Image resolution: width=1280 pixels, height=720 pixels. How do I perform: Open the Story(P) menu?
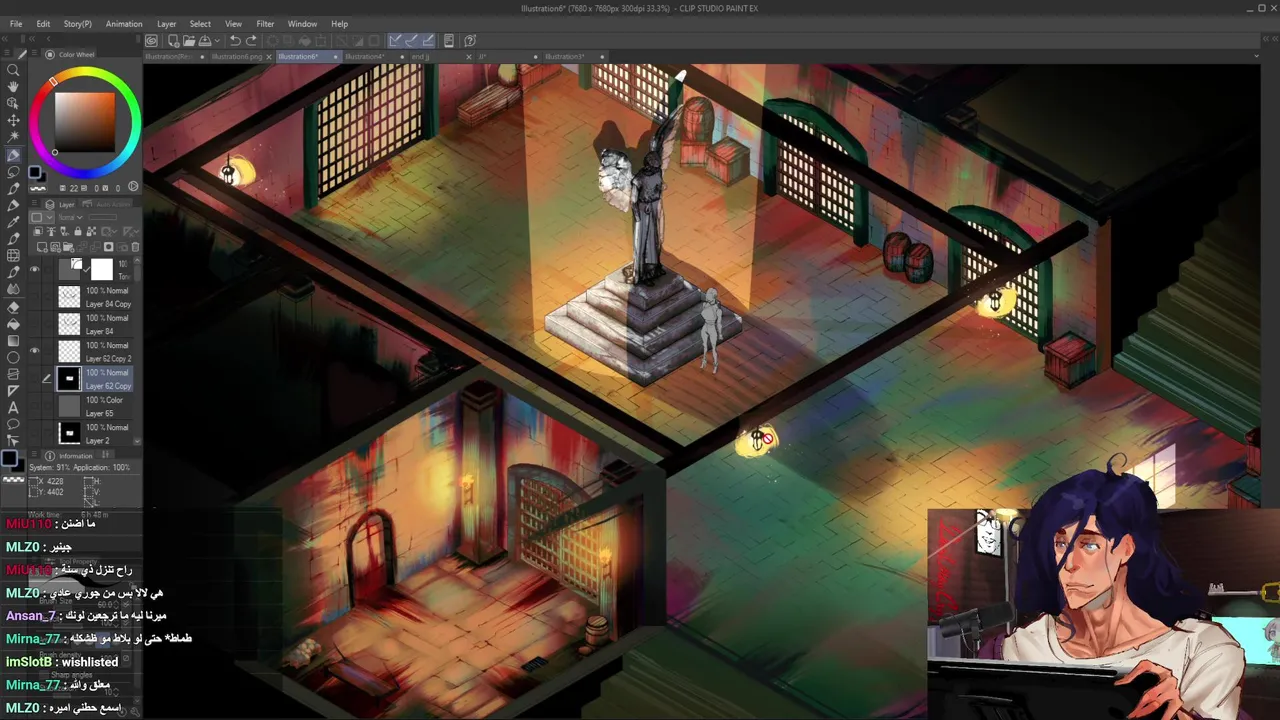point(77,24)
